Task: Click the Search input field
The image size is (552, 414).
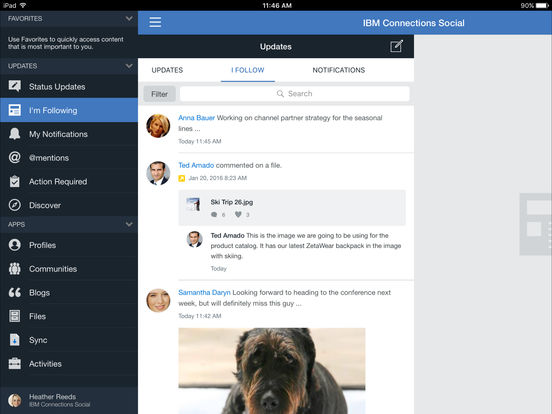Action: coord(295,94)
